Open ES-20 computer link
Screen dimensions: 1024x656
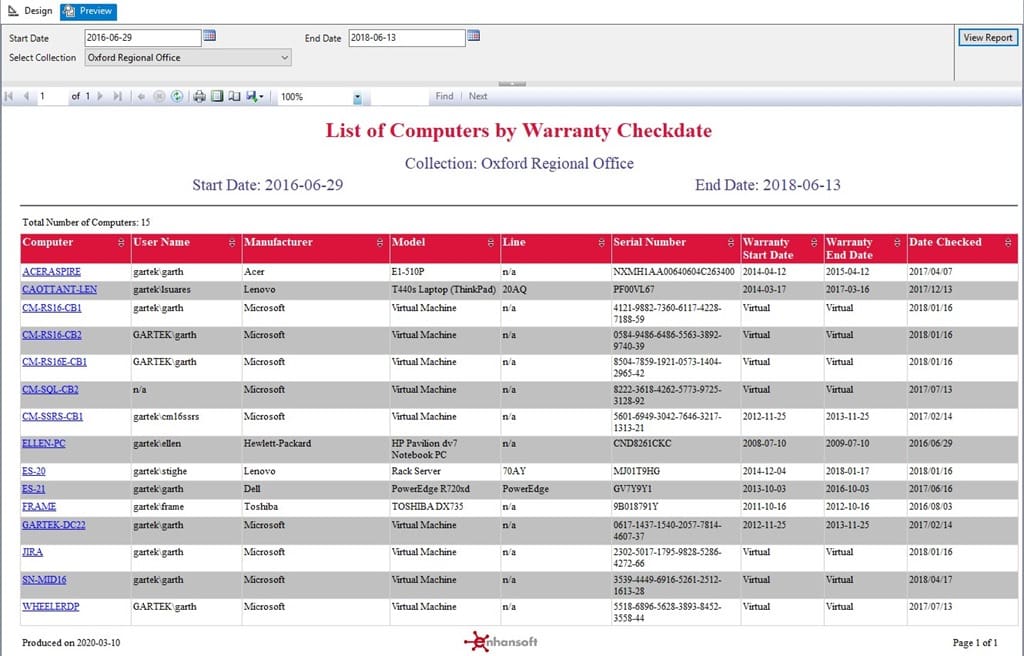coord(34,471)
